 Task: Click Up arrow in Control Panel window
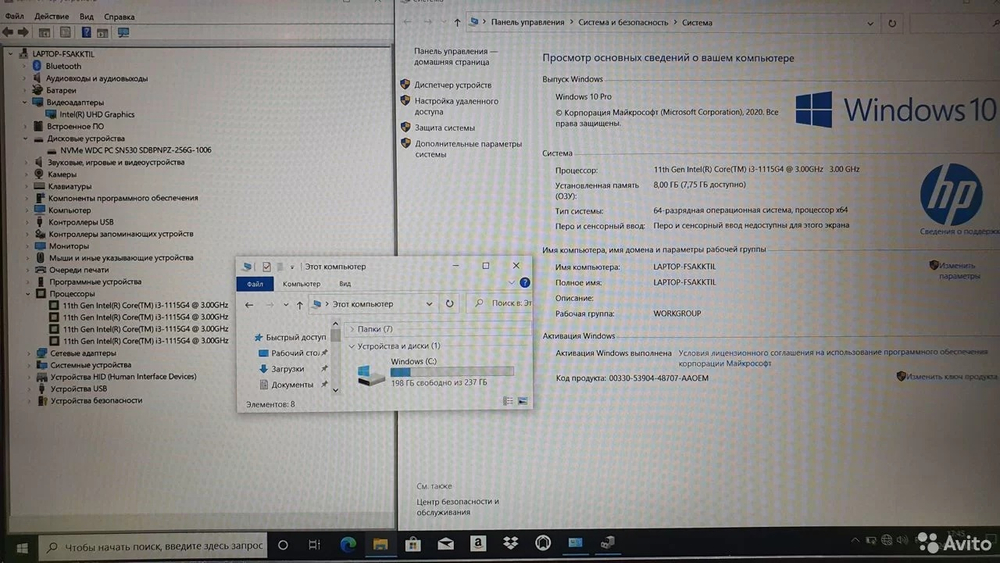[x=457, y=23]
